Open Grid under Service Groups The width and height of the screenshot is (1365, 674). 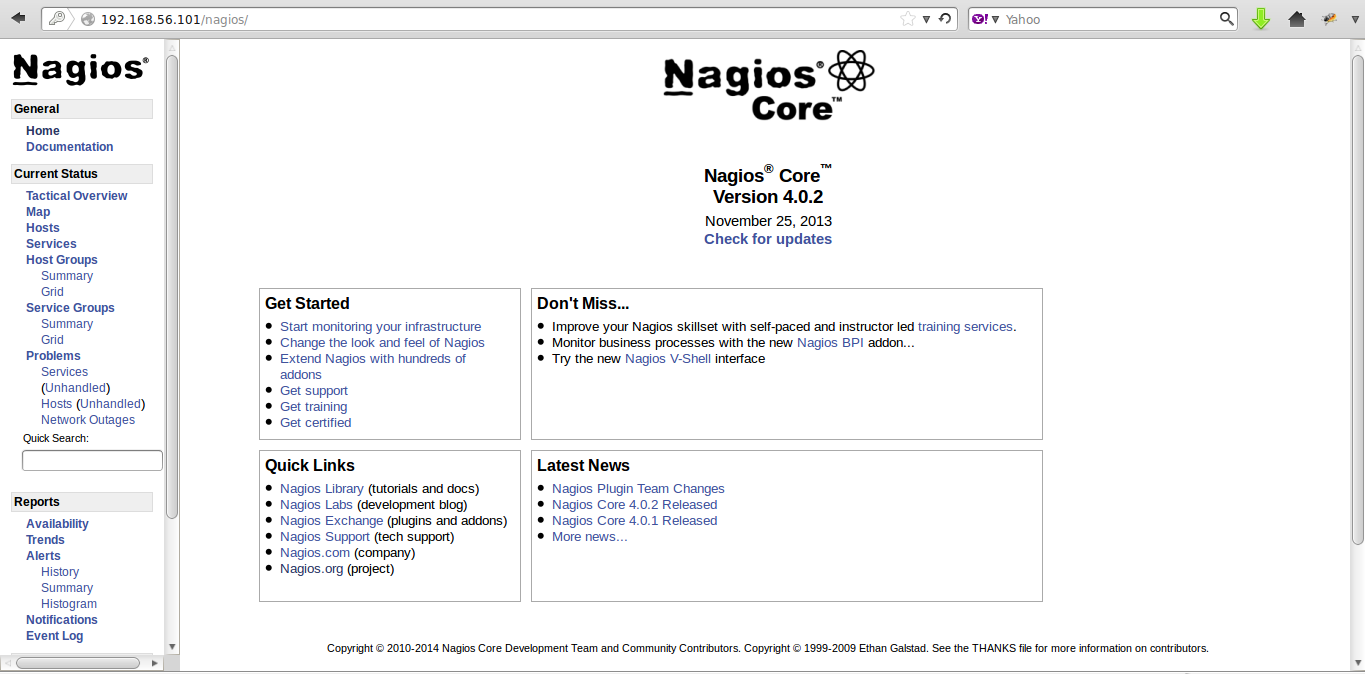(52, 340)
